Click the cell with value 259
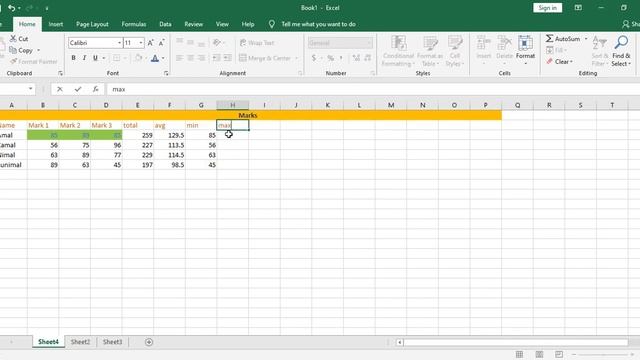Screen dimensions: 640x360 tap(138, 135)
